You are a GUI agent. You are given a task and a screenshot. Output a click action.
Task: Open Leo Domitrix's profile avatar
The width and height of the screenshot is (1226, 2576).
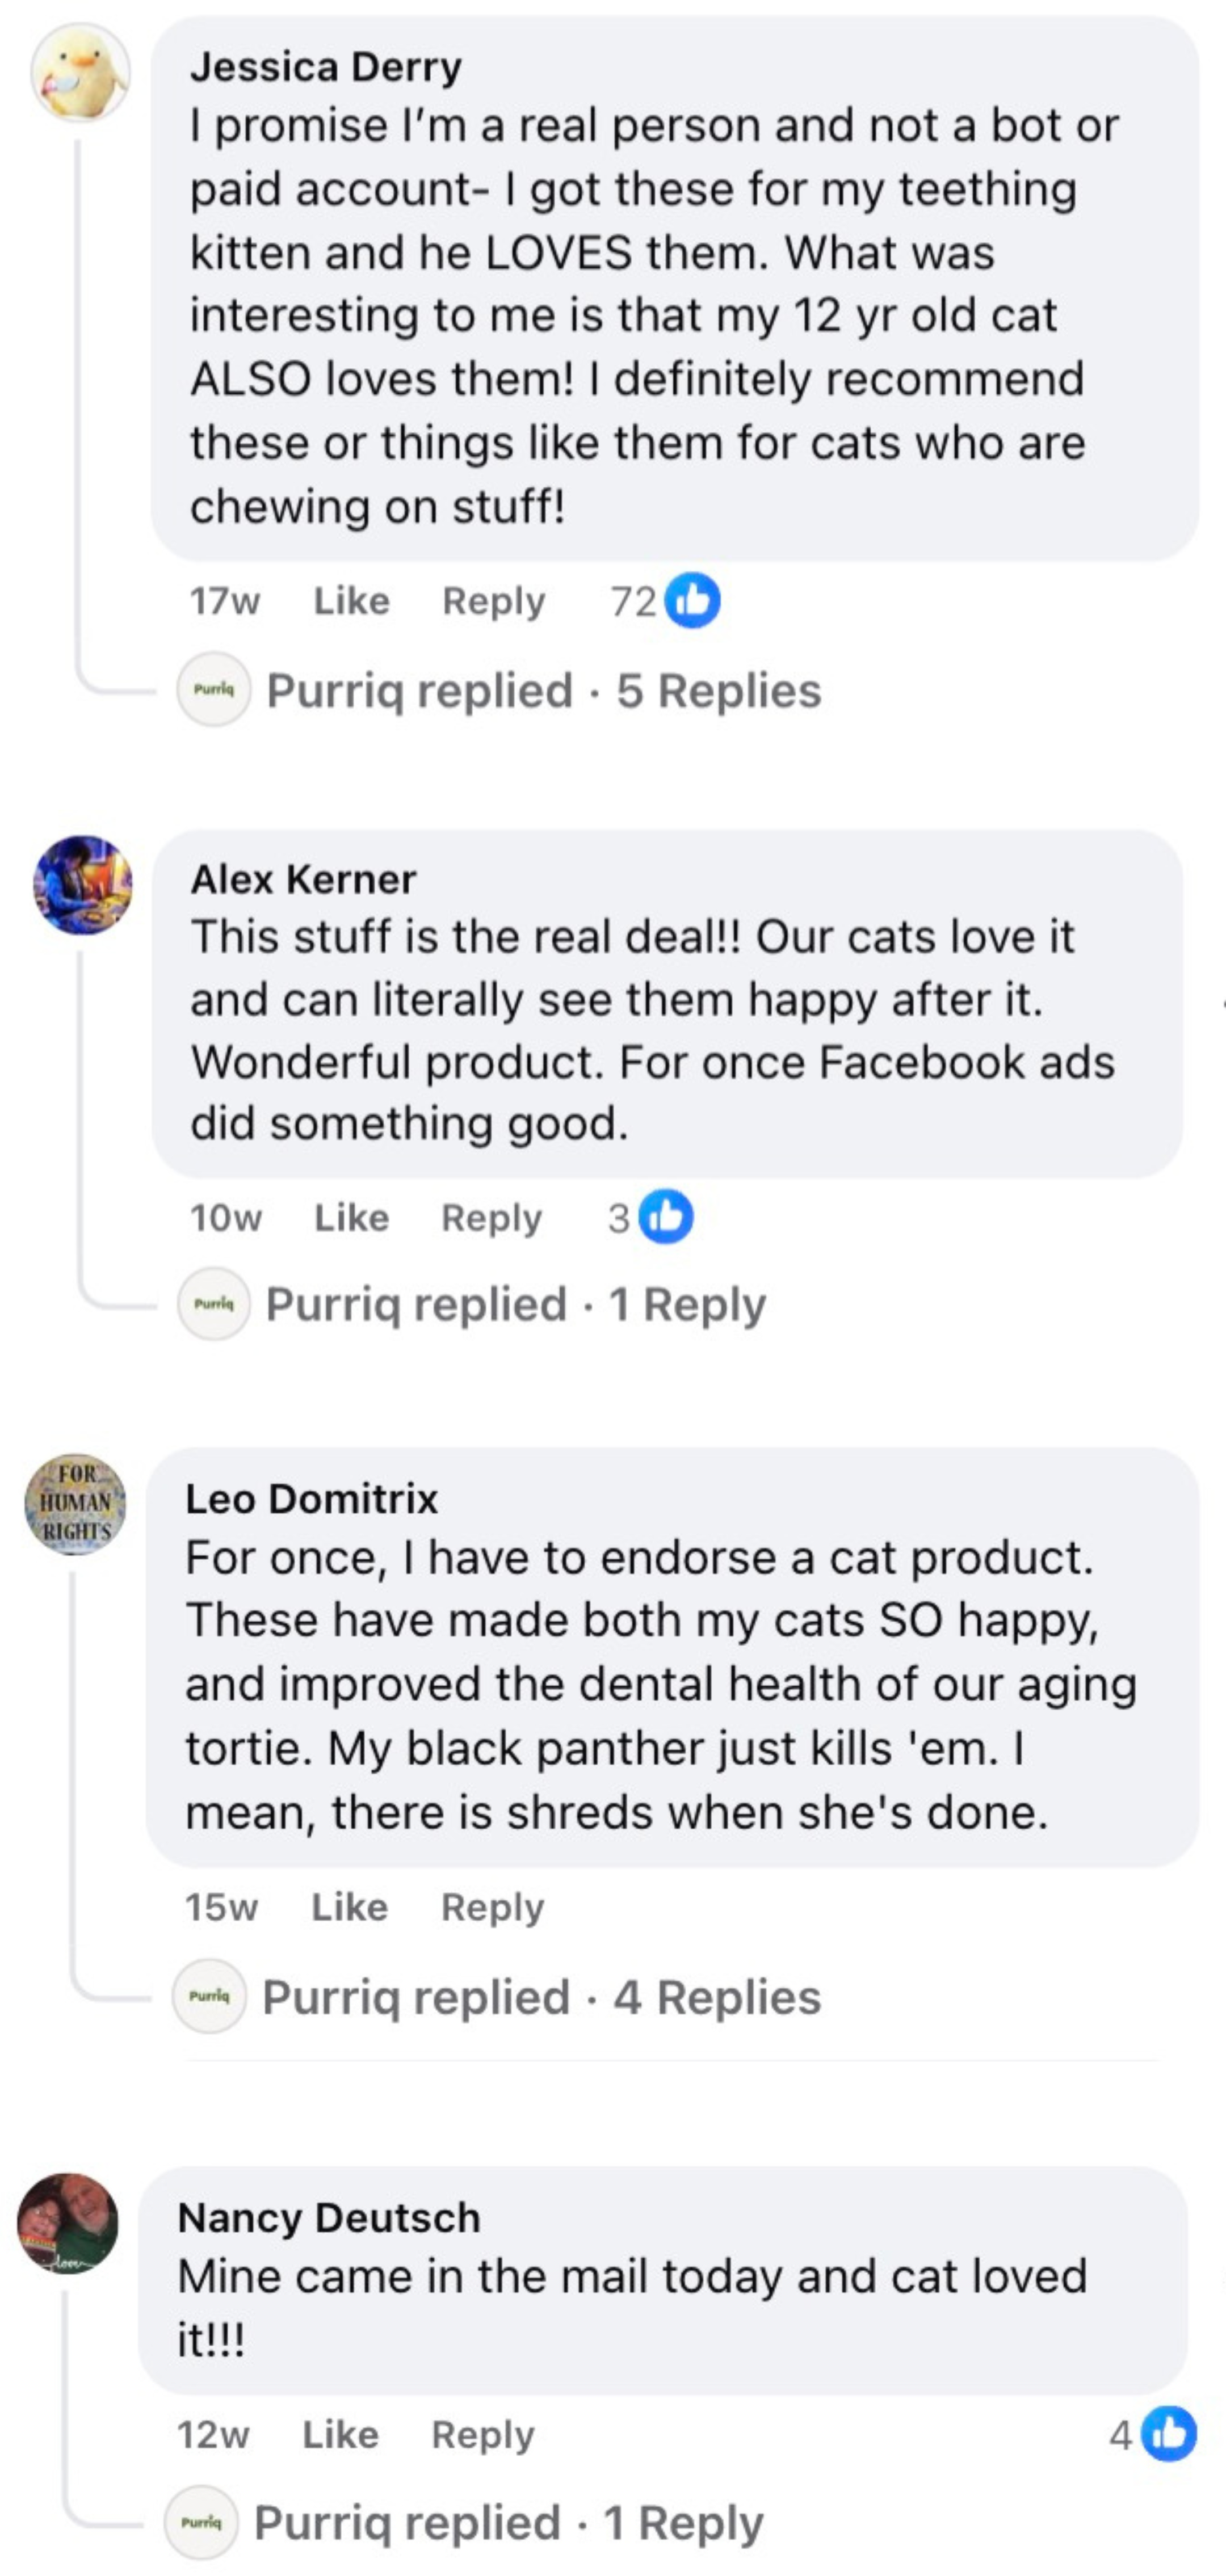tap(75, 1503)
